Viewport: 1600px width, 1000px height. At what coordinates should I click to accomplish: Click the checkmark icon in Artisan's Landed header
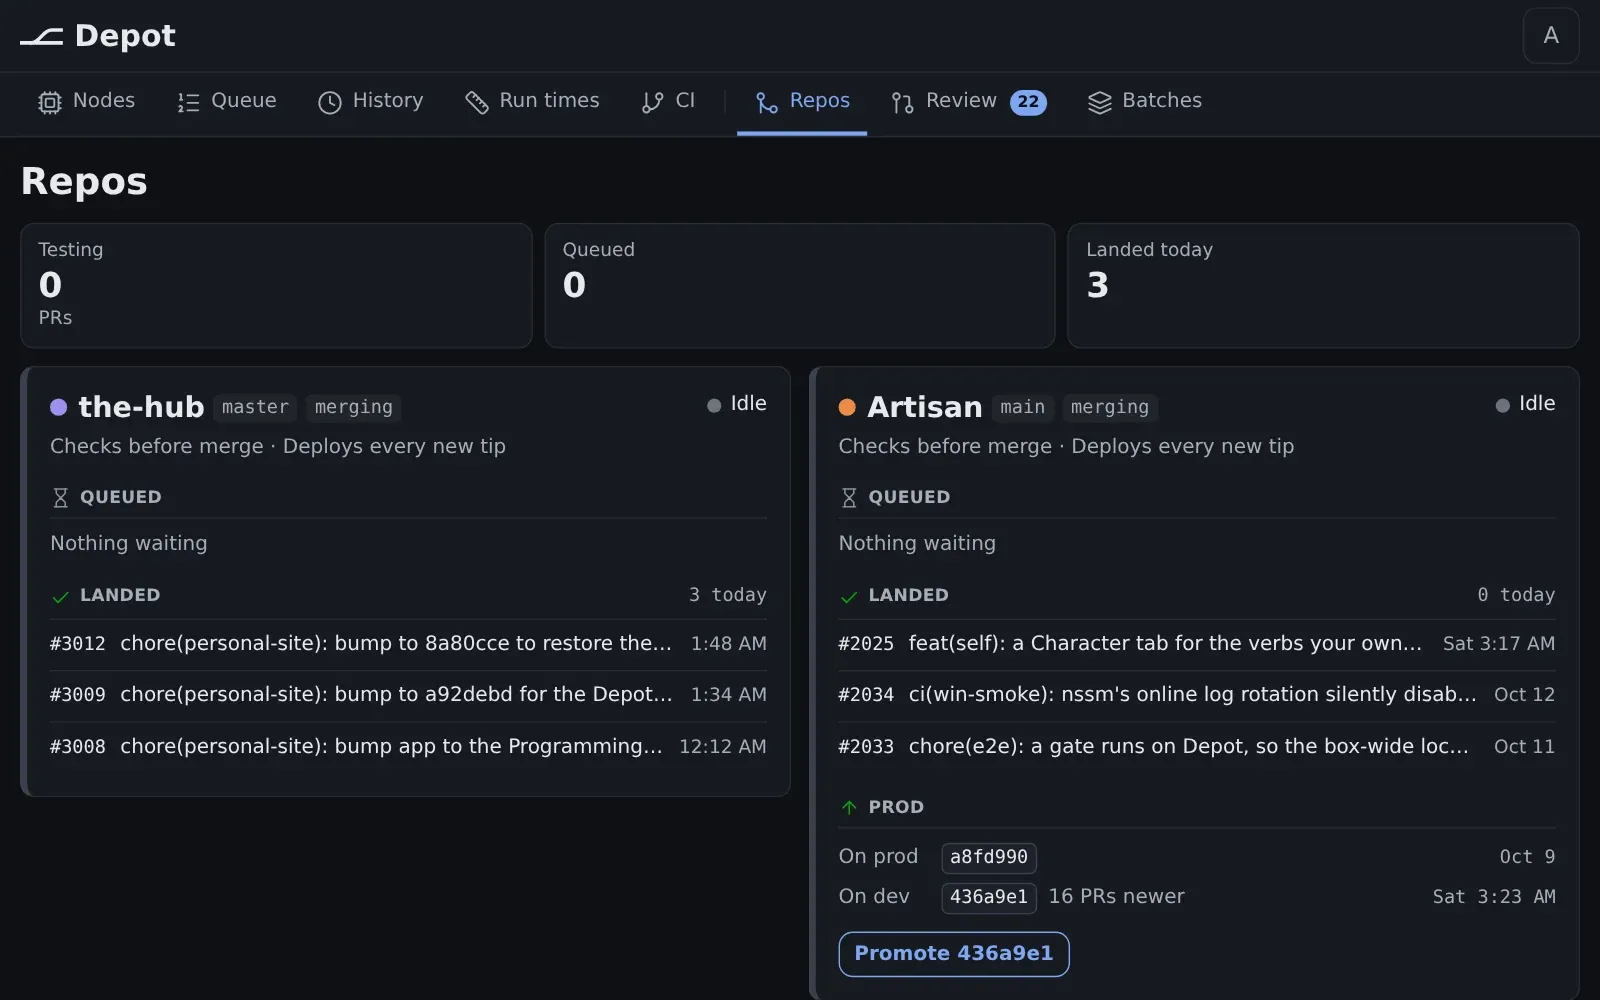[x=849, y=596]
